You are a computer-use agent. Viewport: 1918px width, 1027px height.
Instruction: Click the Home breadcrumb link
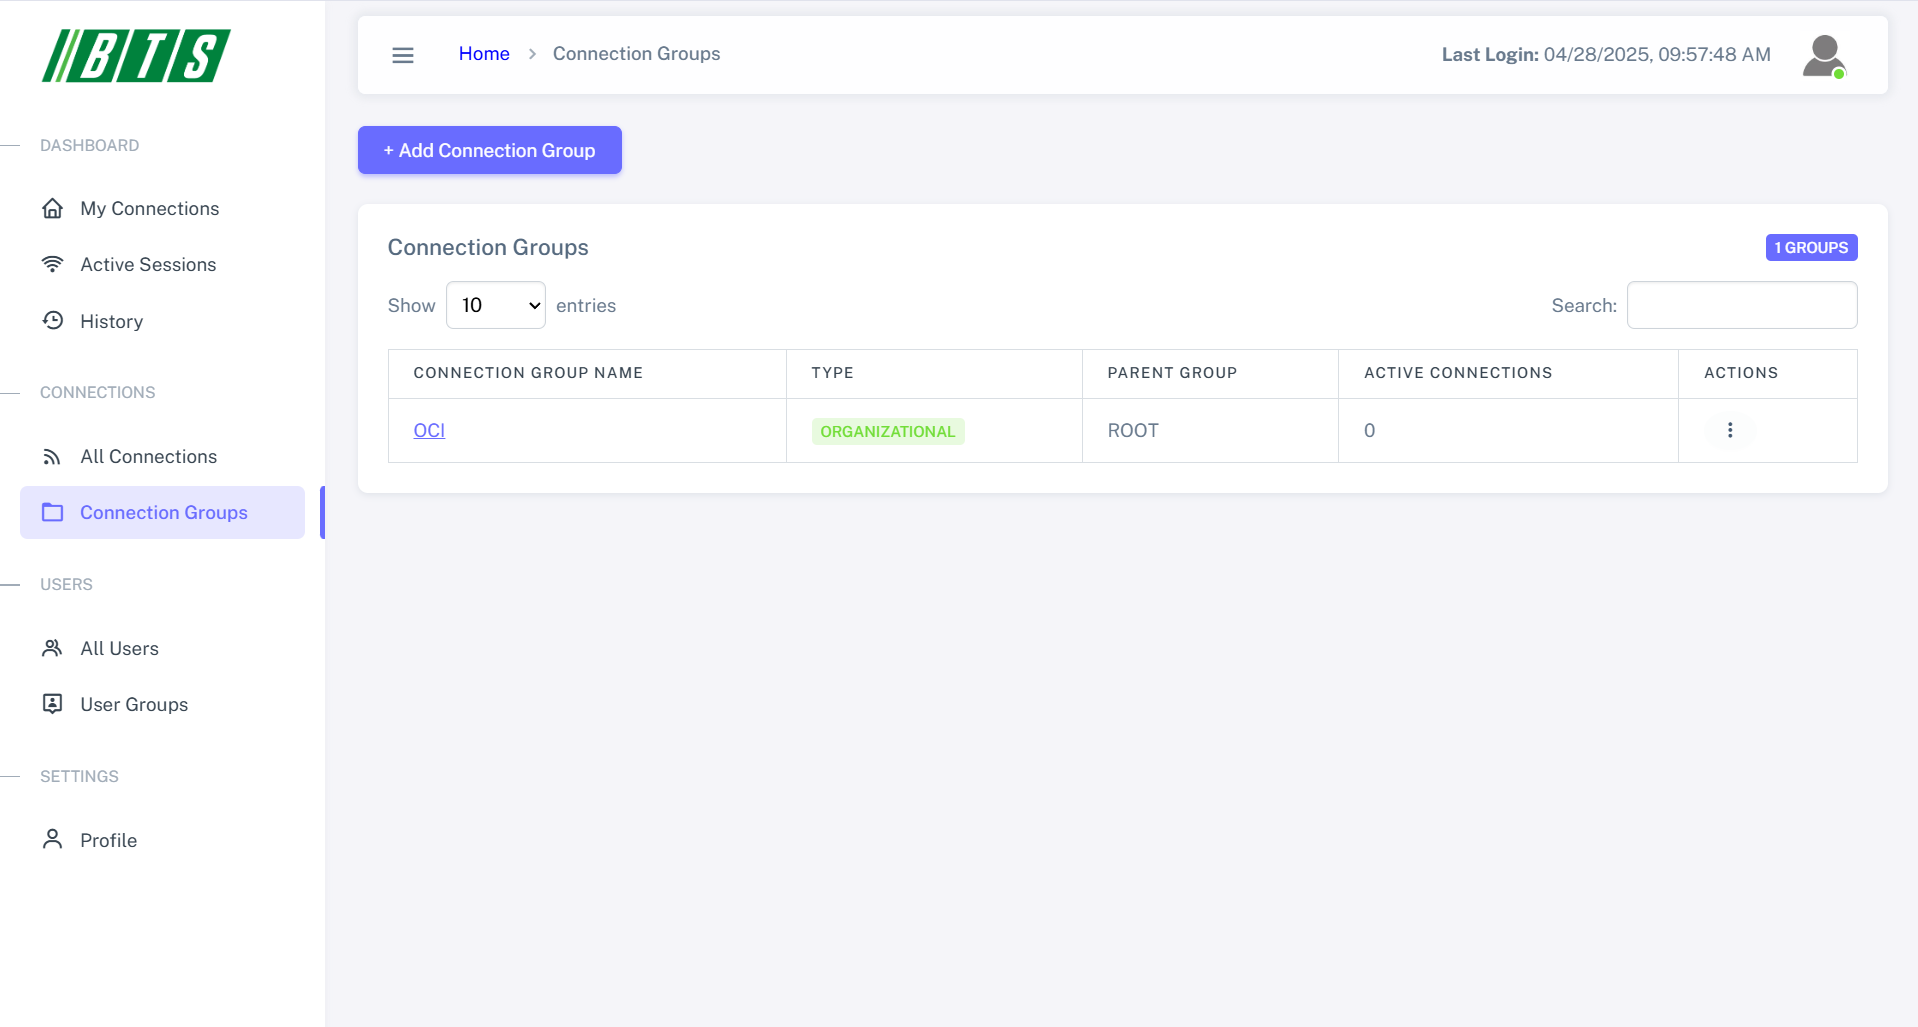click(484, 54)
